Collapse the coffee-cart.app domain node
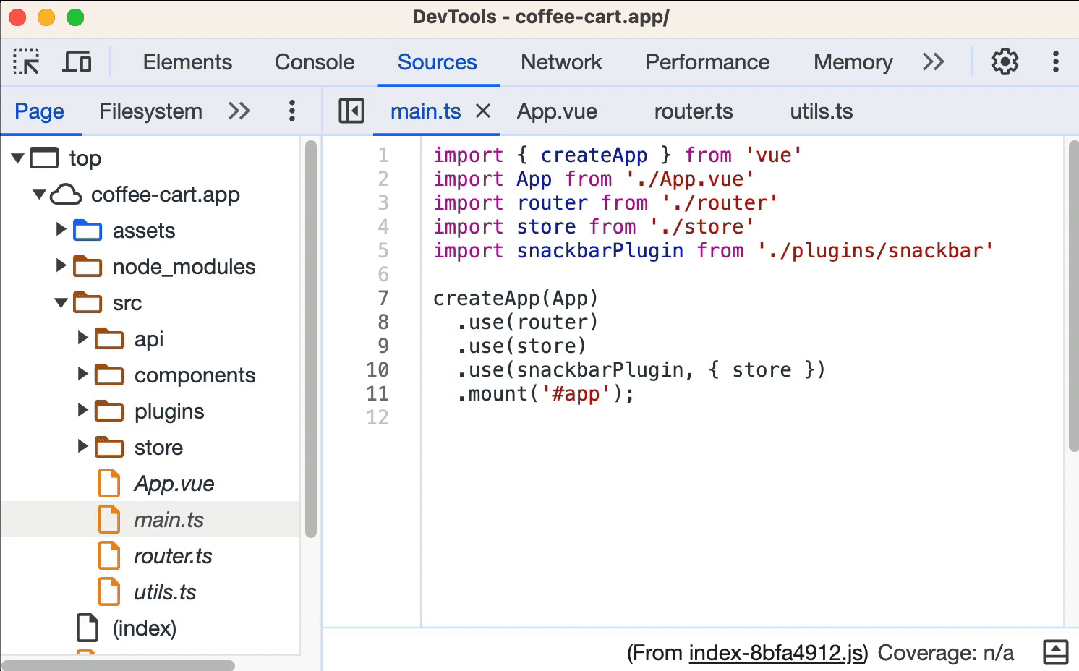 coord(40,195)
